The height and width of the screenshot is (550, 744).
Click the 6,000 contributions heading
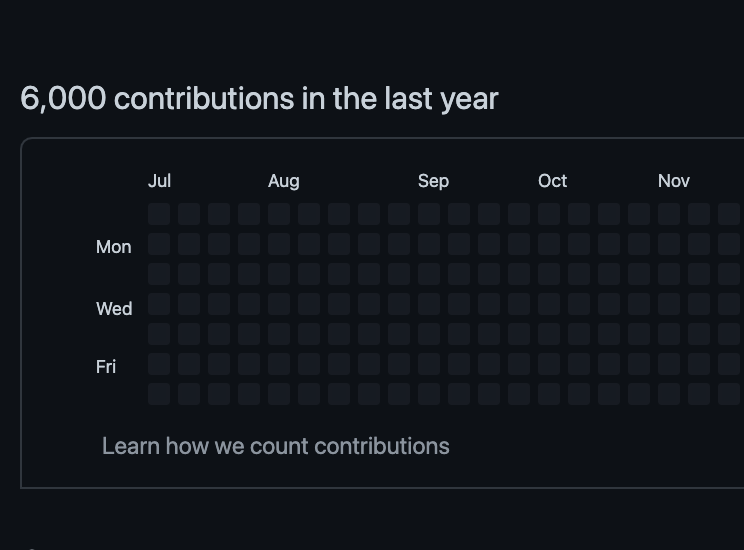pyautogui.click(x=259, y=99)
